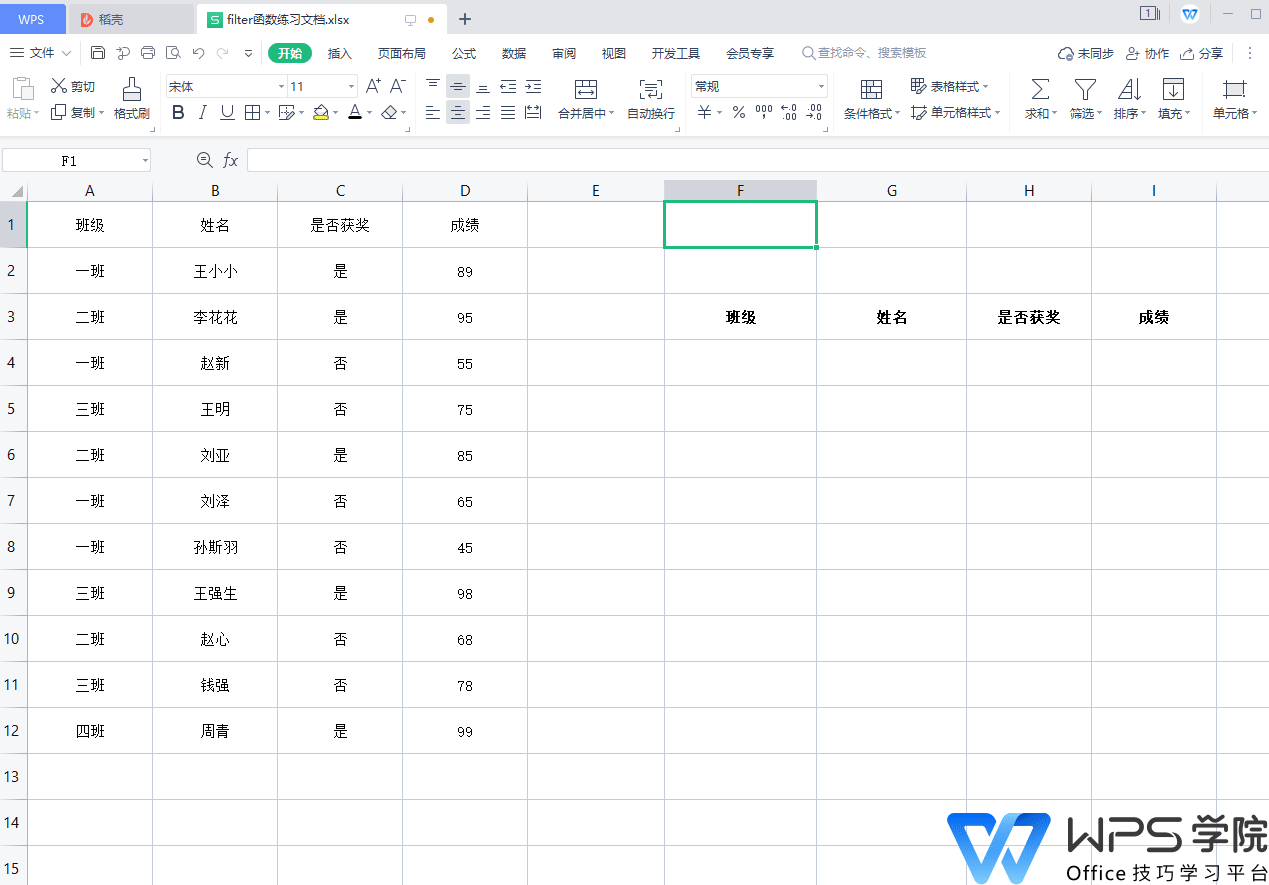Switch to the 公式 ribbon tab
Viewport: 1269px width, 885px height.
pyautogui.click(x=464, y=53)
